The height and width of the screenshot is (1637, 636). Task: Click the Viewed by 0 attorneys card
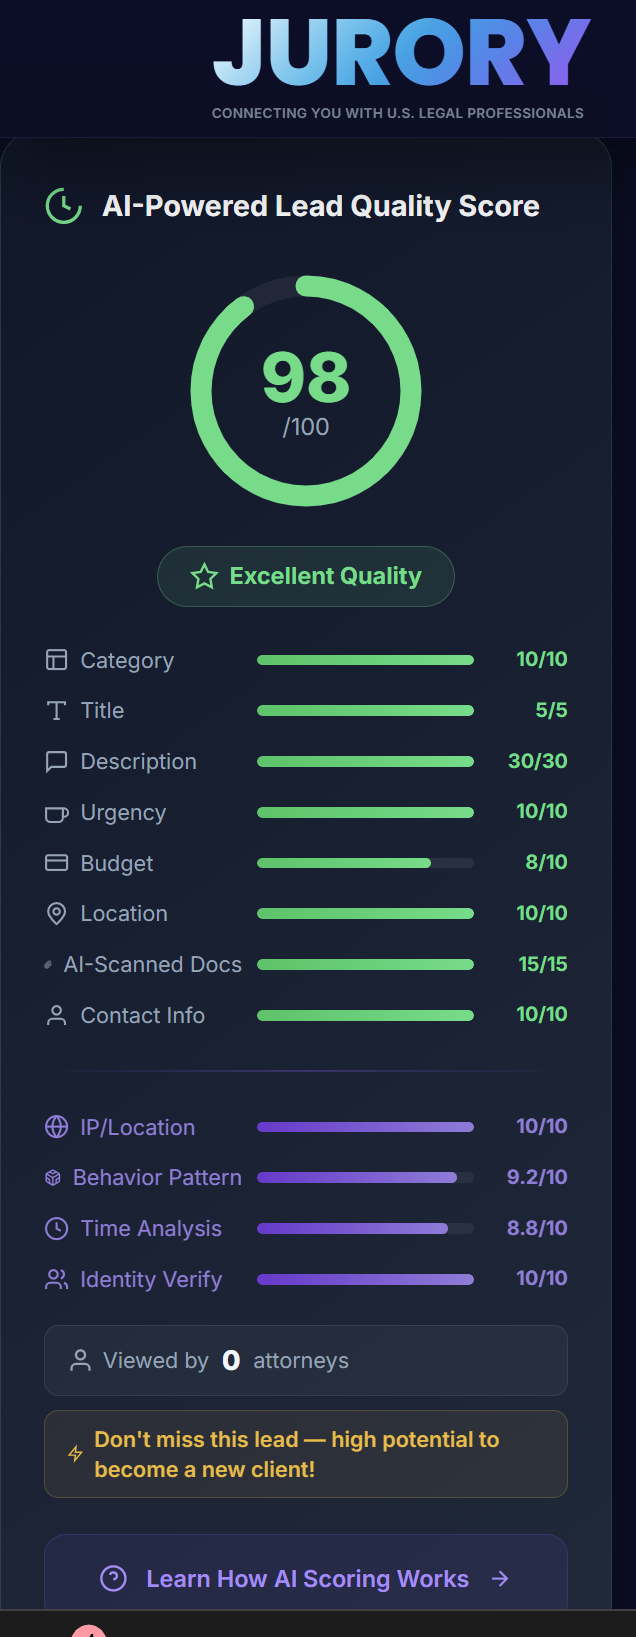pos(306,1360)
